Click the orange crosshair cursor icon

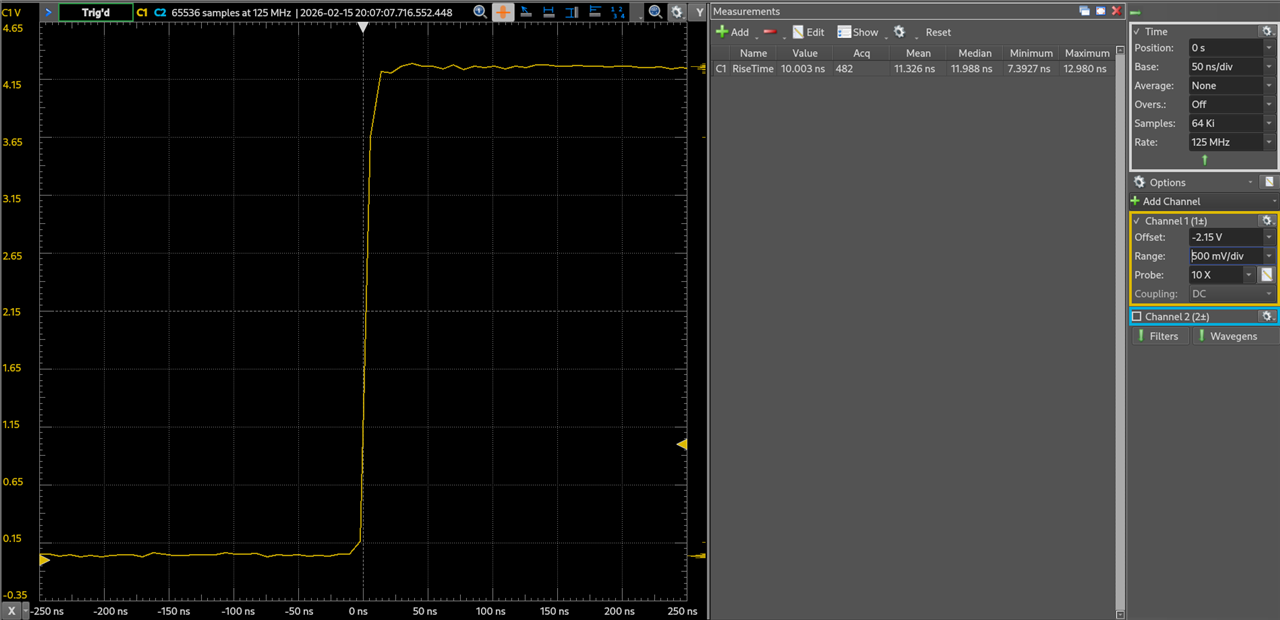502,12
